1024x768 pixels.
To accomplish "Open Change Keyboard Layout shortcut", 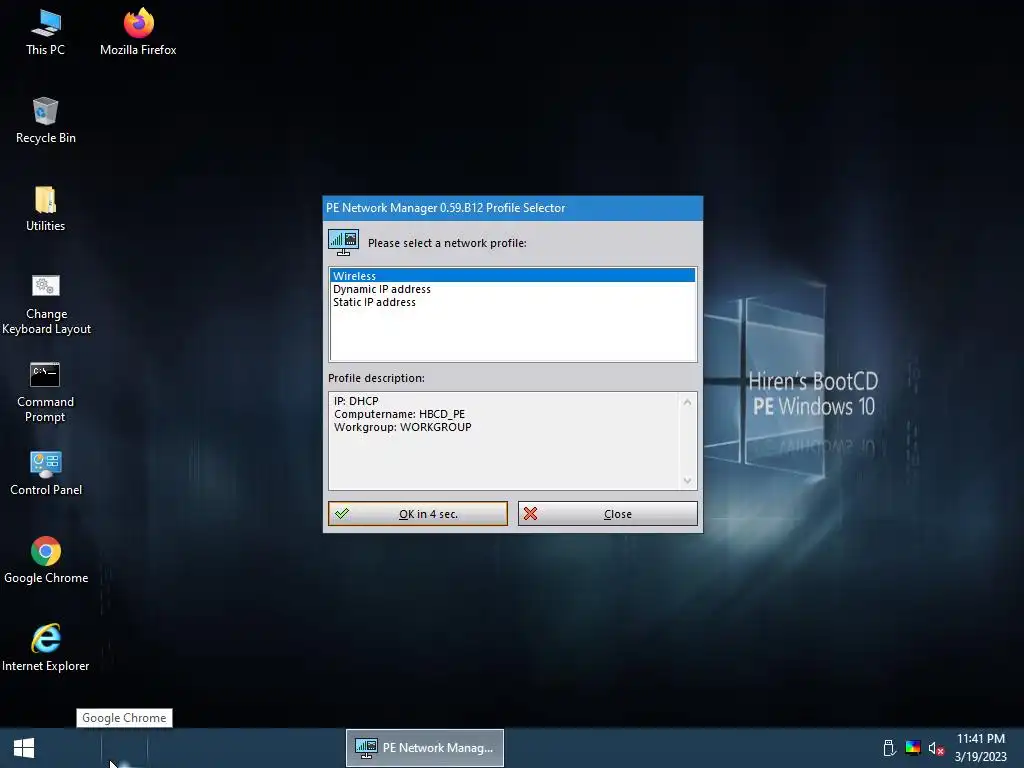I will (46, 304).
